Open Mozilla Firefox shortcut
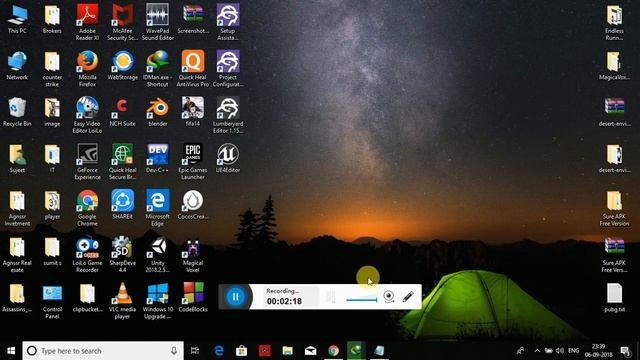This screenshot has height=360, width=640. [87, 69]
